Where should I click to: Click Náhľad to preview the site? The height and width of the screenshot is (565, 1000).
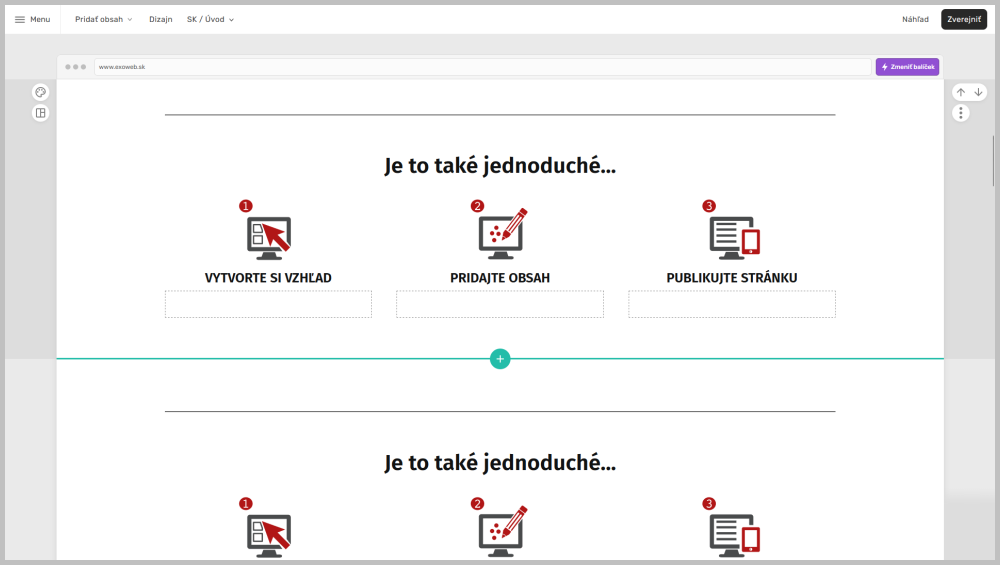click(x=915, y=19)
